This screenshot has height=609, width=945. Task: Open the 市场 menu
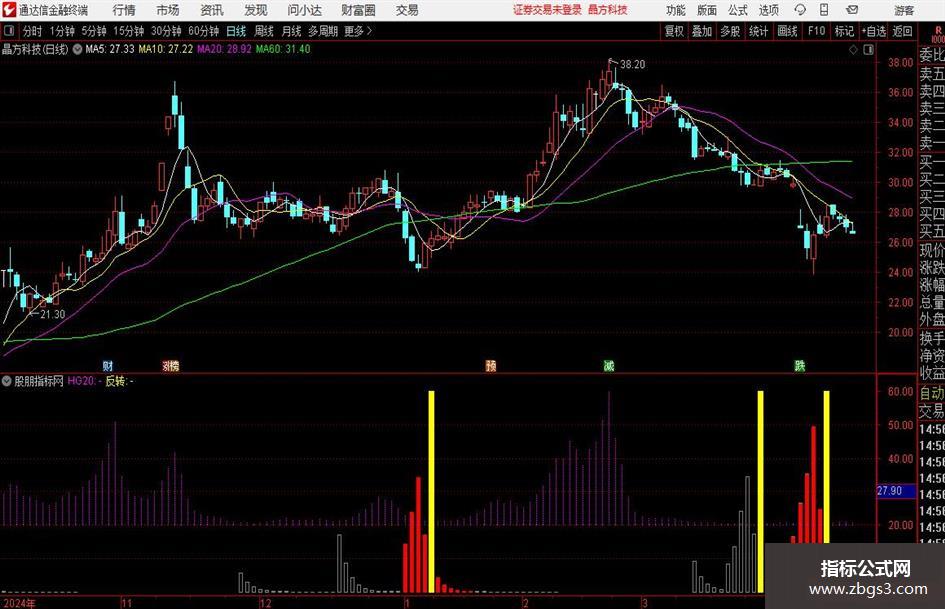pyautogui.click(x=168, y=10)
